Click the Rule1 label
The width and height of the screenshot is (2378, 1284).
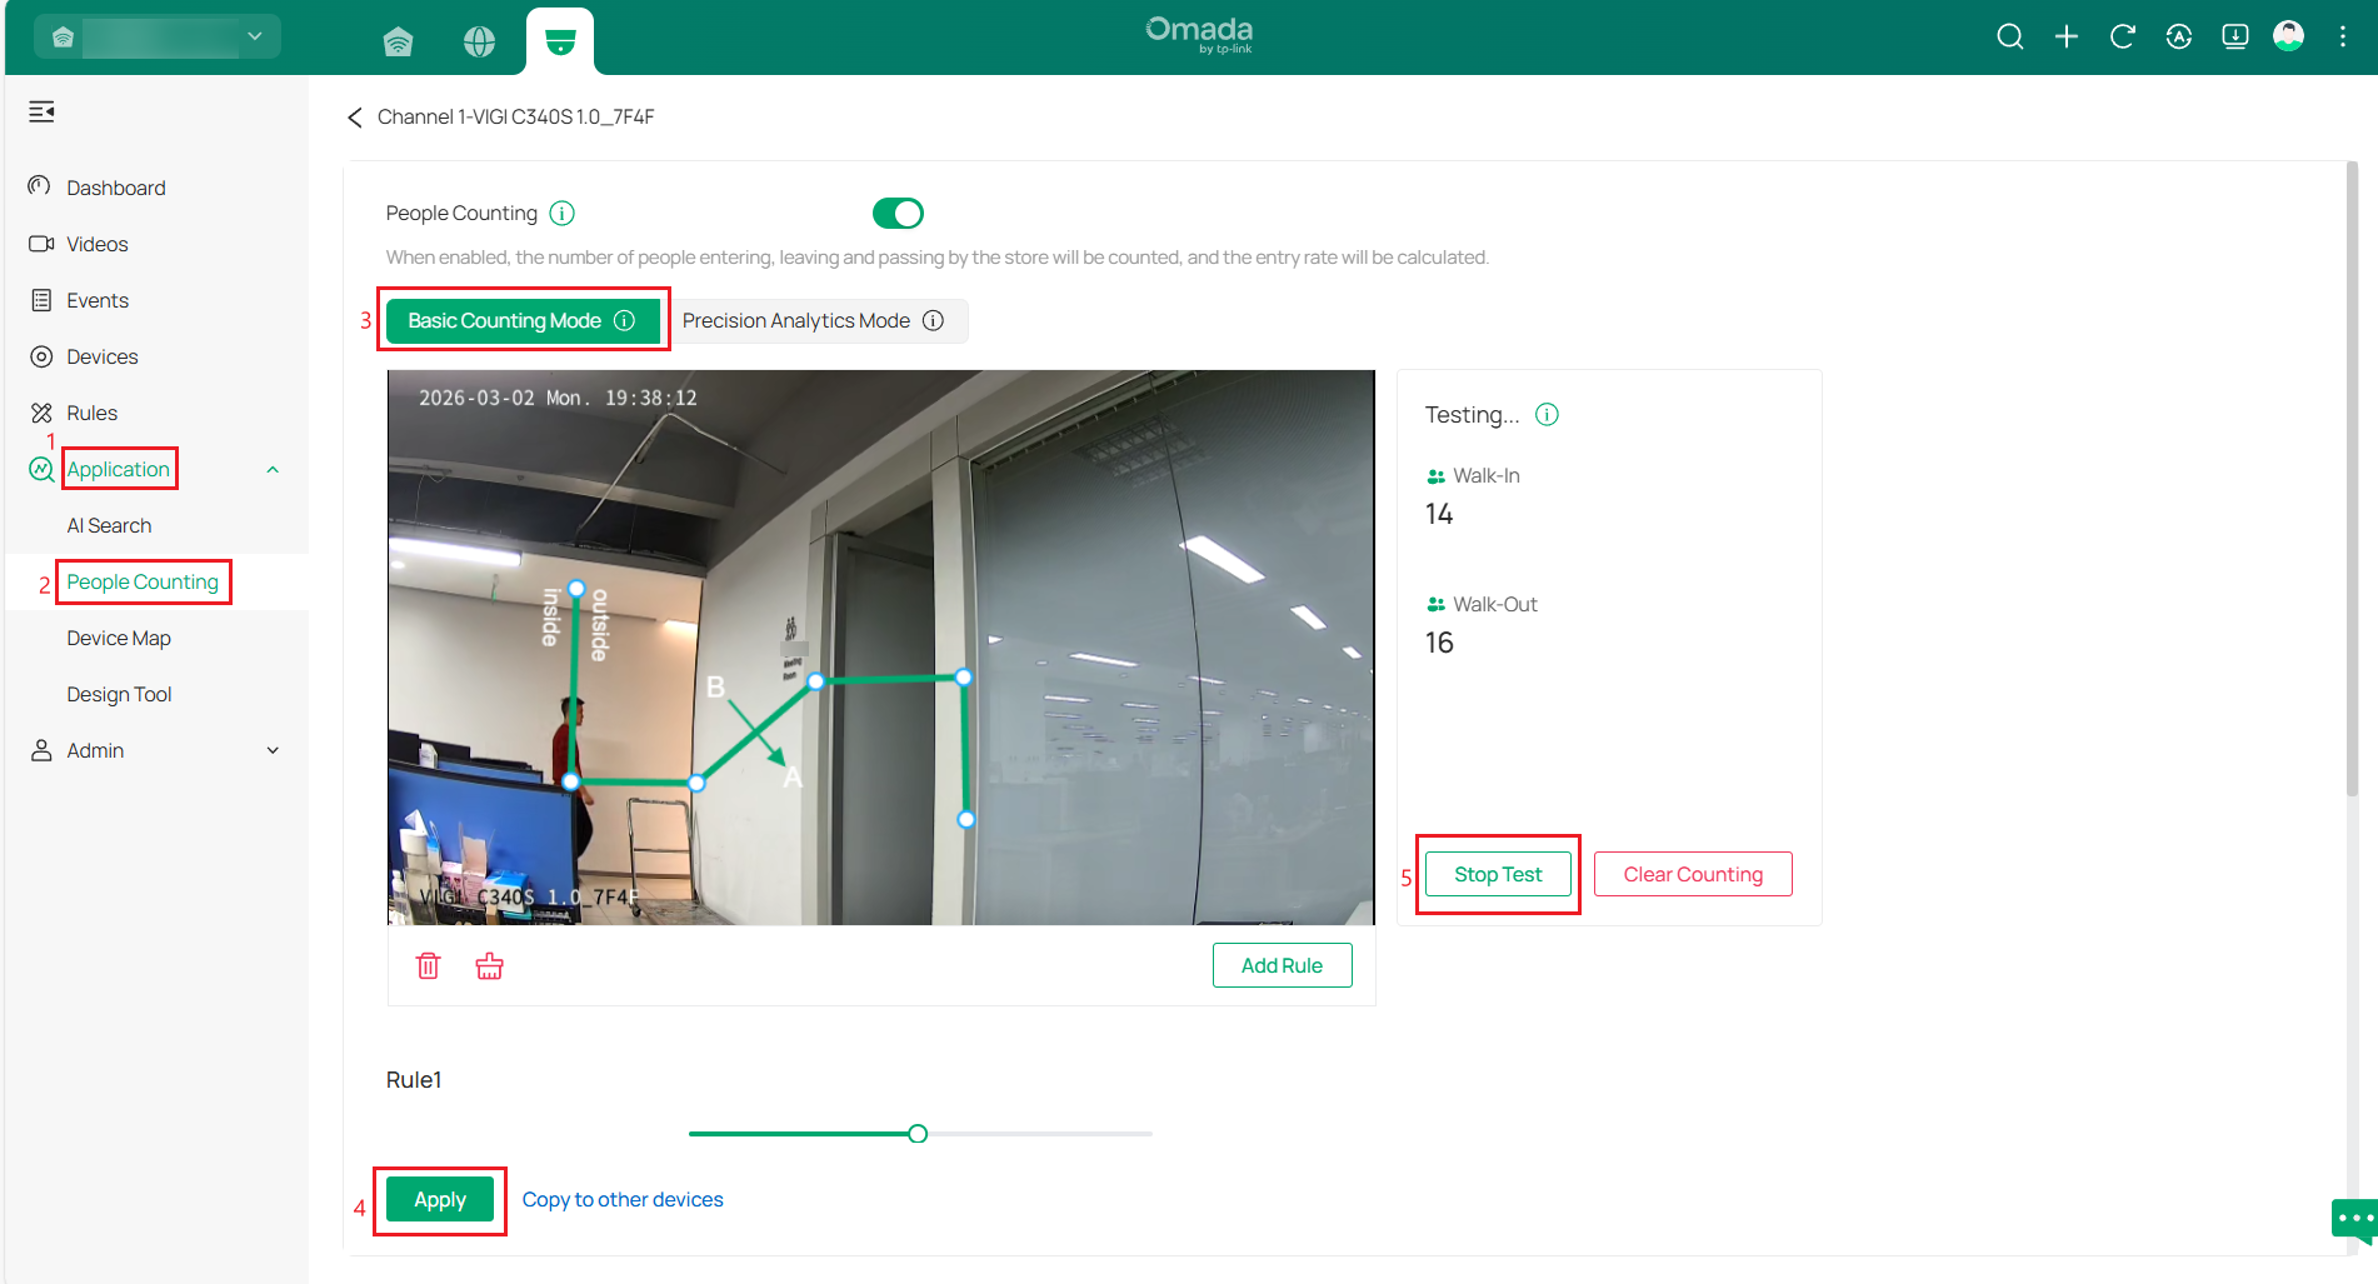pos(414,1079)
